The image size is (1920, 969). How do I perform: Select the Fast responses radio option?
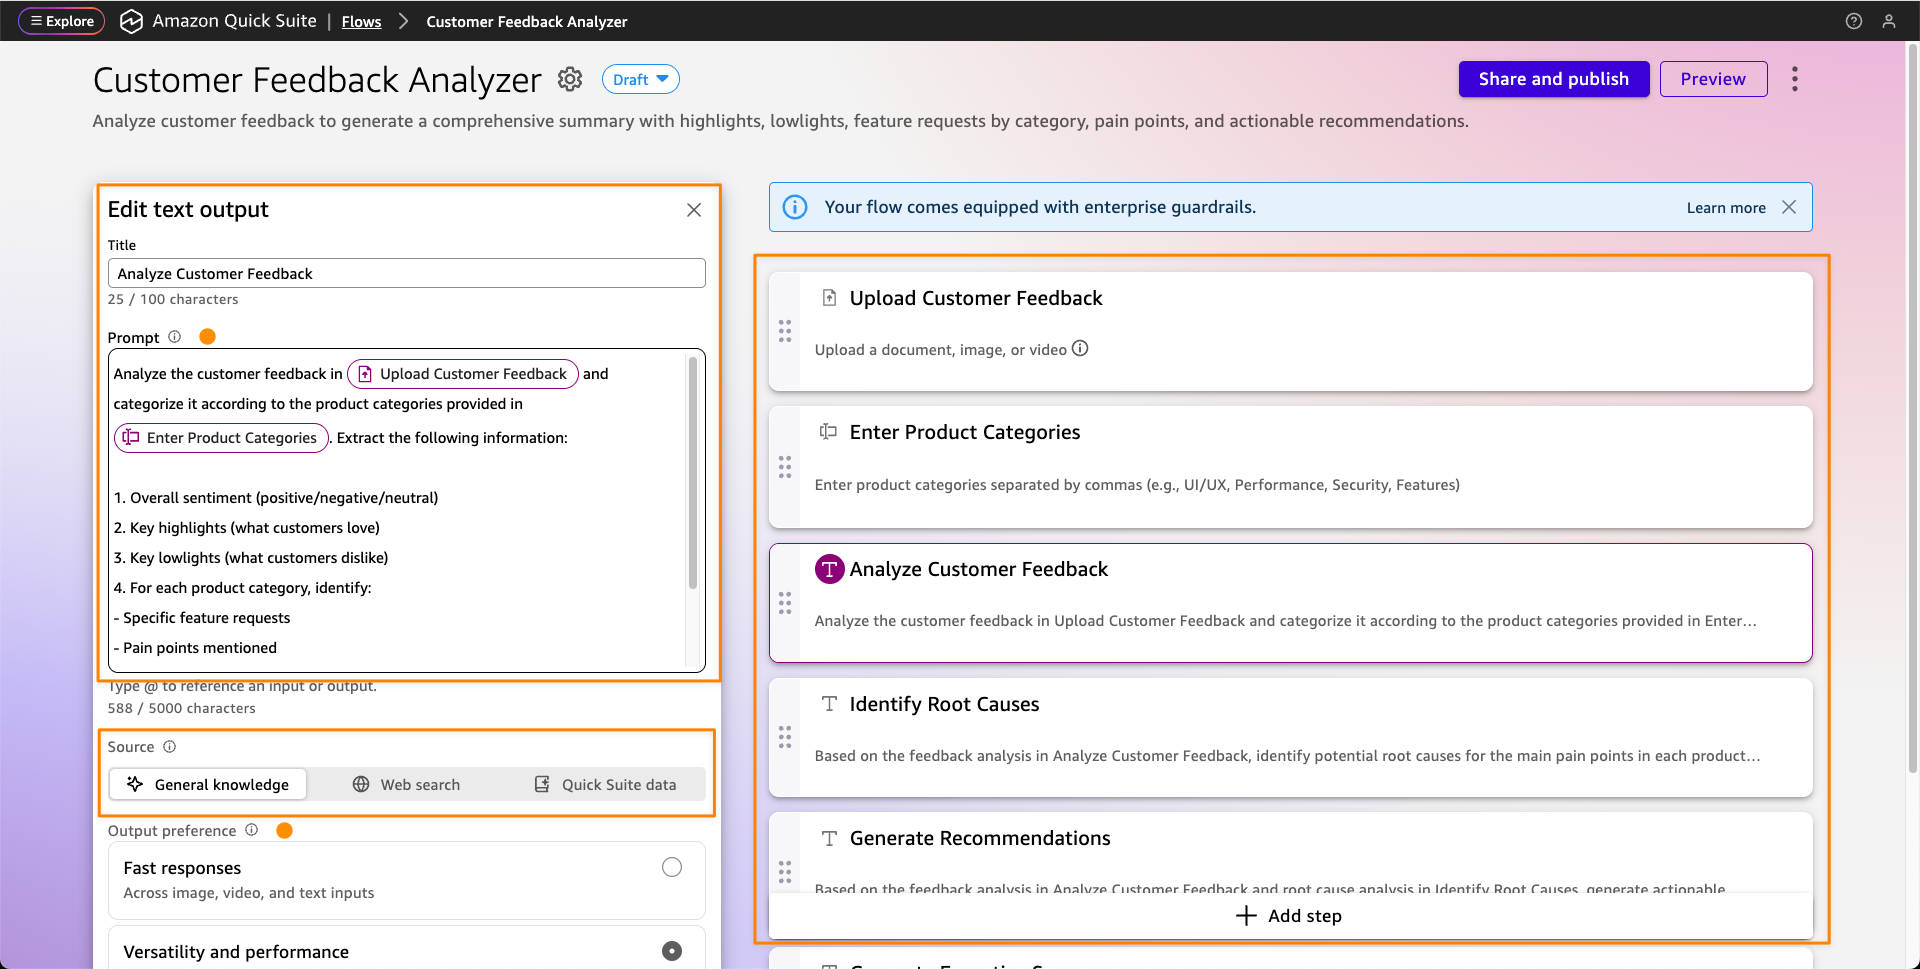click(x=672, y=867)
